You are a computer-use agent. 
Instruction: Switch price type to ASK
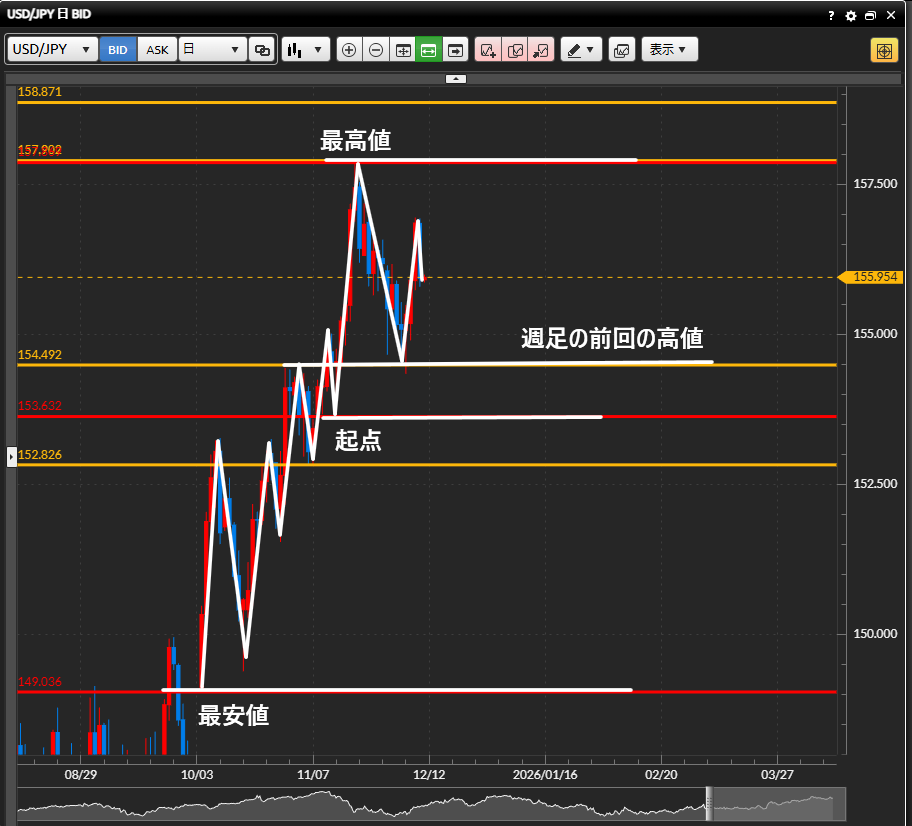157,50
